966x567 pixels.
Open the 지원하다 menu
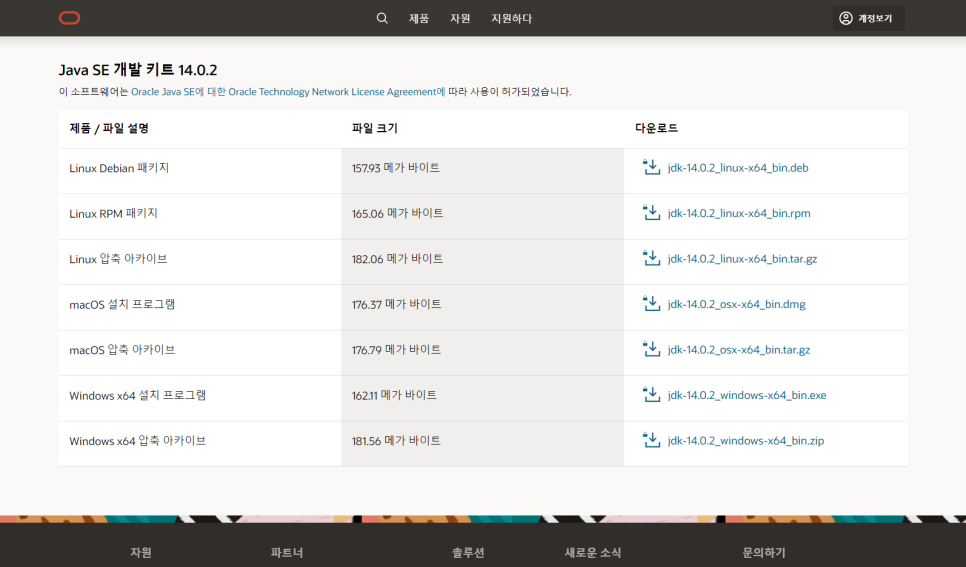tap(511, 18)
